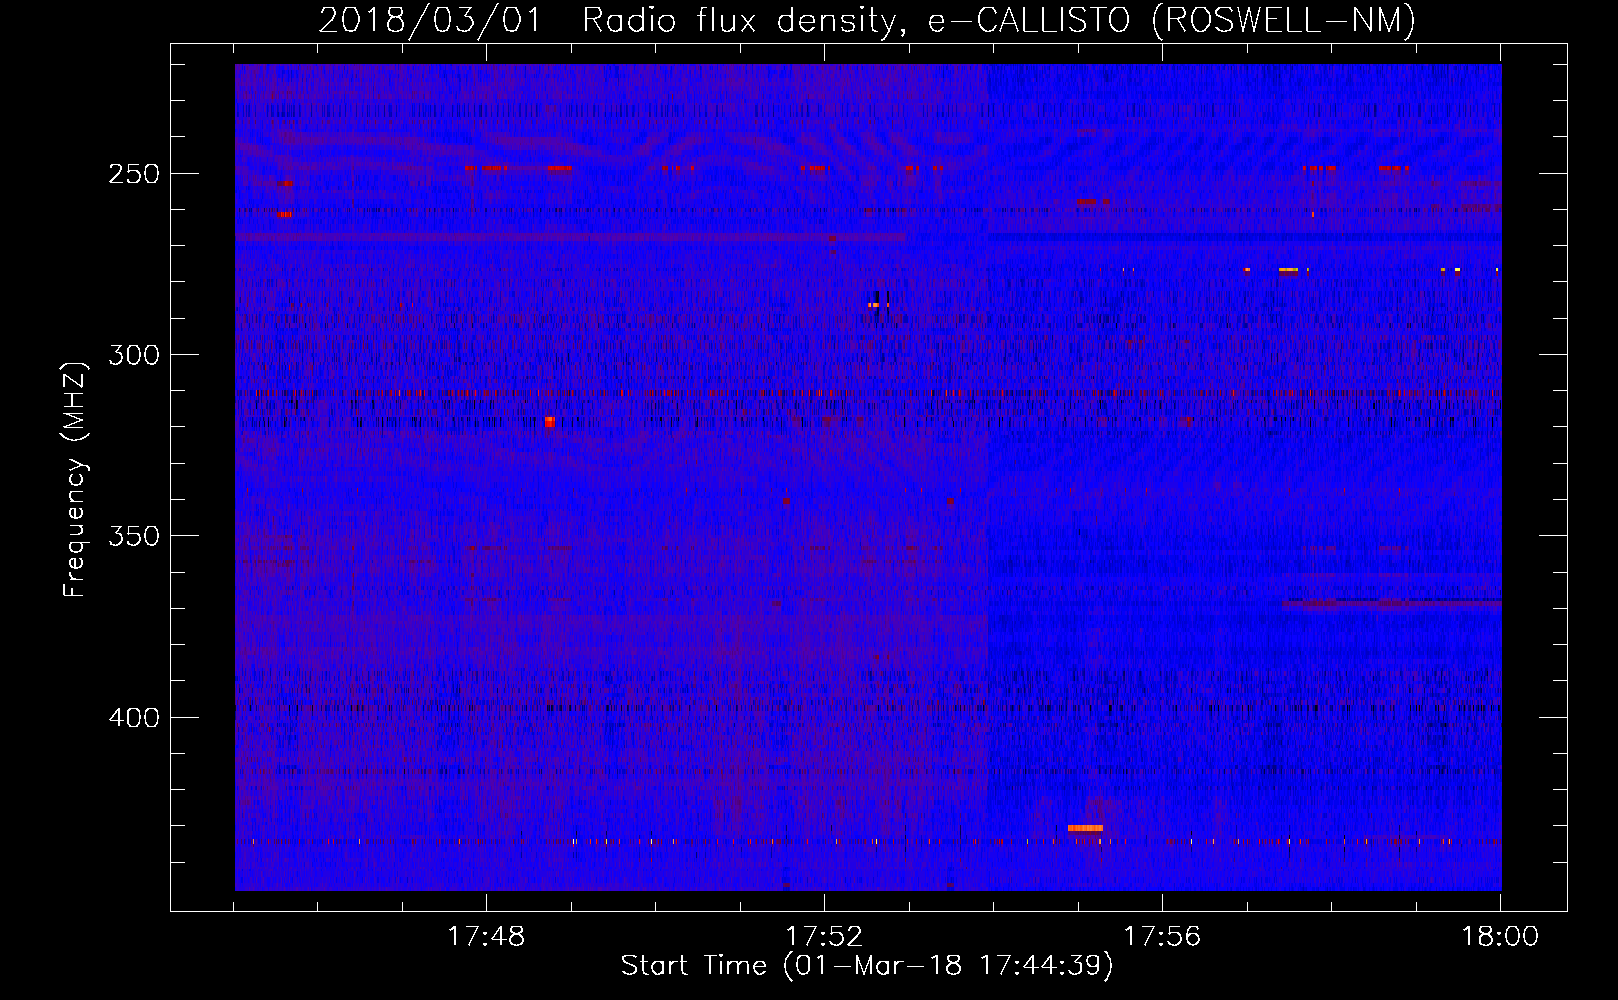
Task: Click the plot title 'Radio flux density, e-CALLISTO (ROSWELL-NM)'
Action: [x=999, y=20]
